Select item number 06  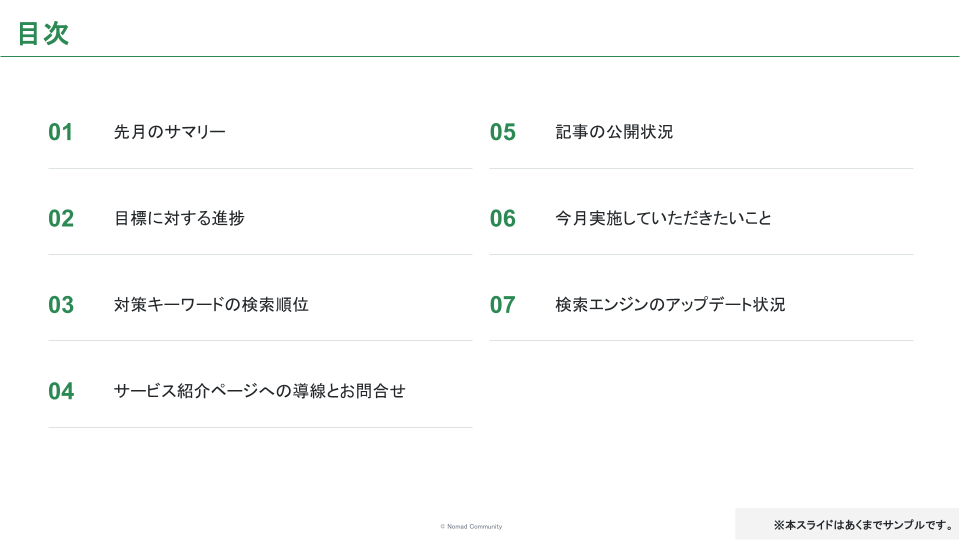point(503,219)
